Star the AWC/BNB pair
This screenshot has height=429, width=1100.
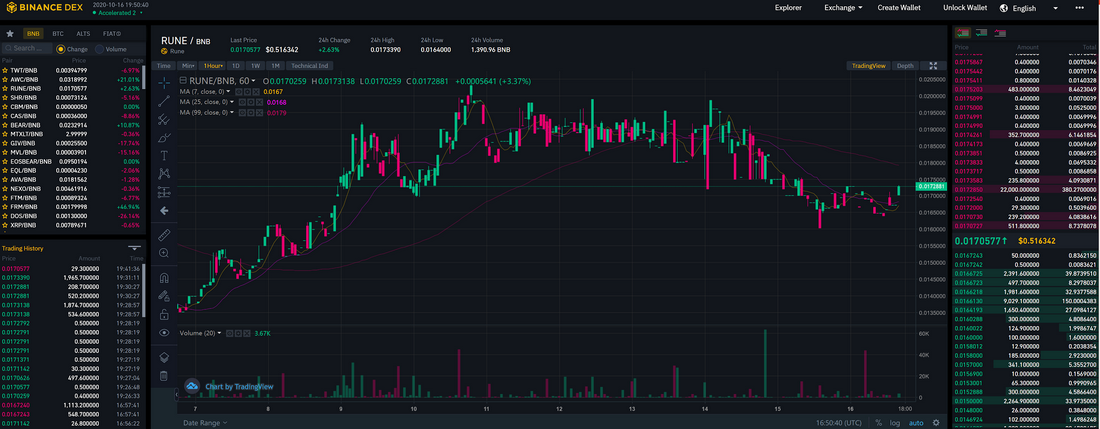[5, 79]
